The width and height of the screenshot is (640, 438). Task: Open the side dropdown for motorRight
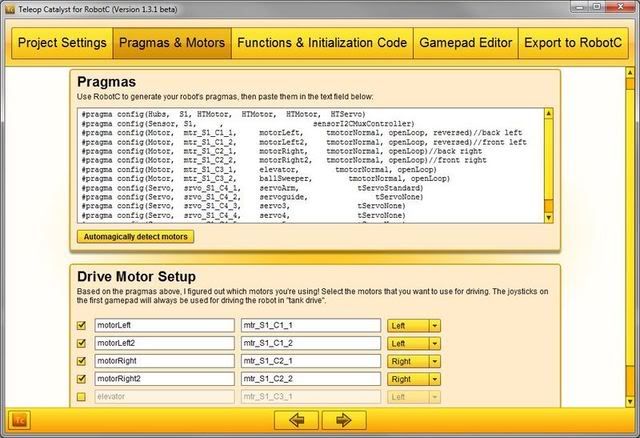point(434,361)
